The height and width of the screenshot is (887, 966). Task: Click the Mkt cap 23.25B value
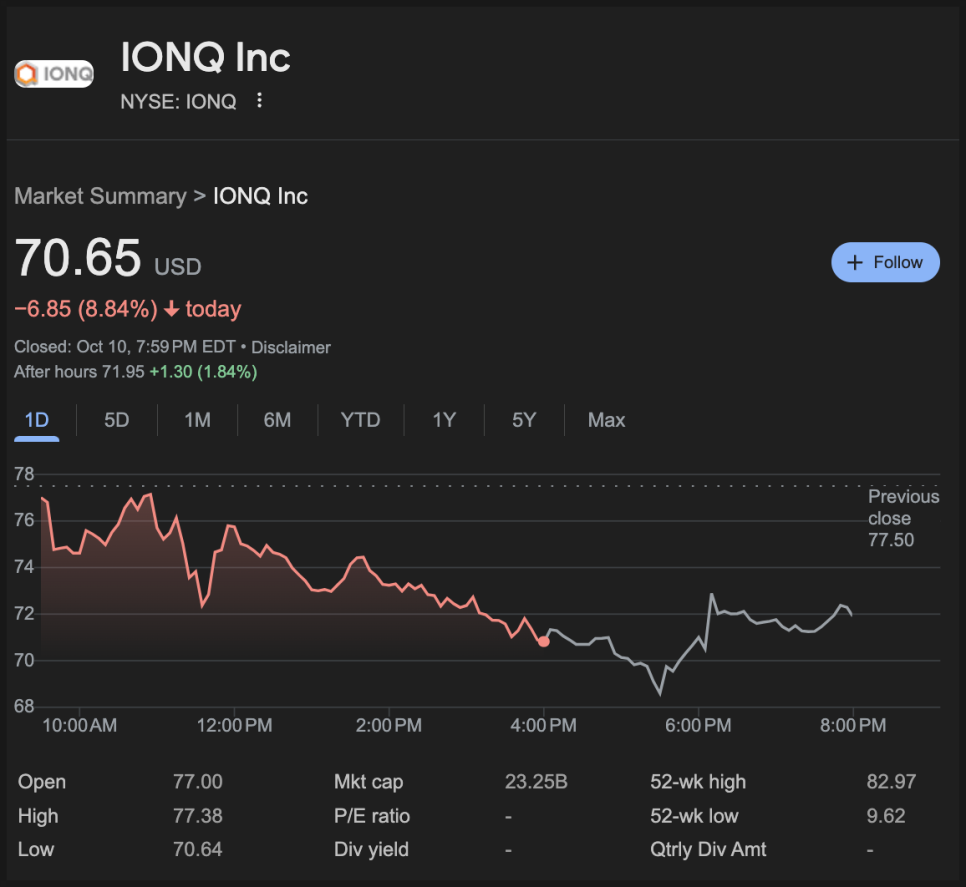click(536, 782)
